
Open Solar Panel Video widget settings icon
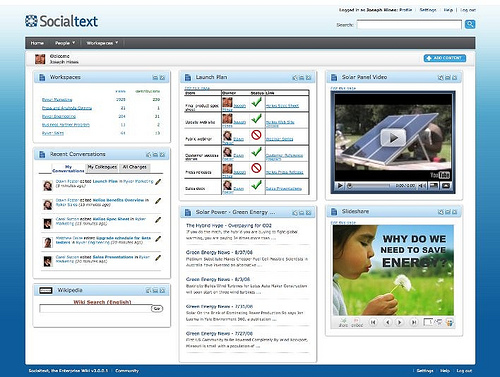441,78
